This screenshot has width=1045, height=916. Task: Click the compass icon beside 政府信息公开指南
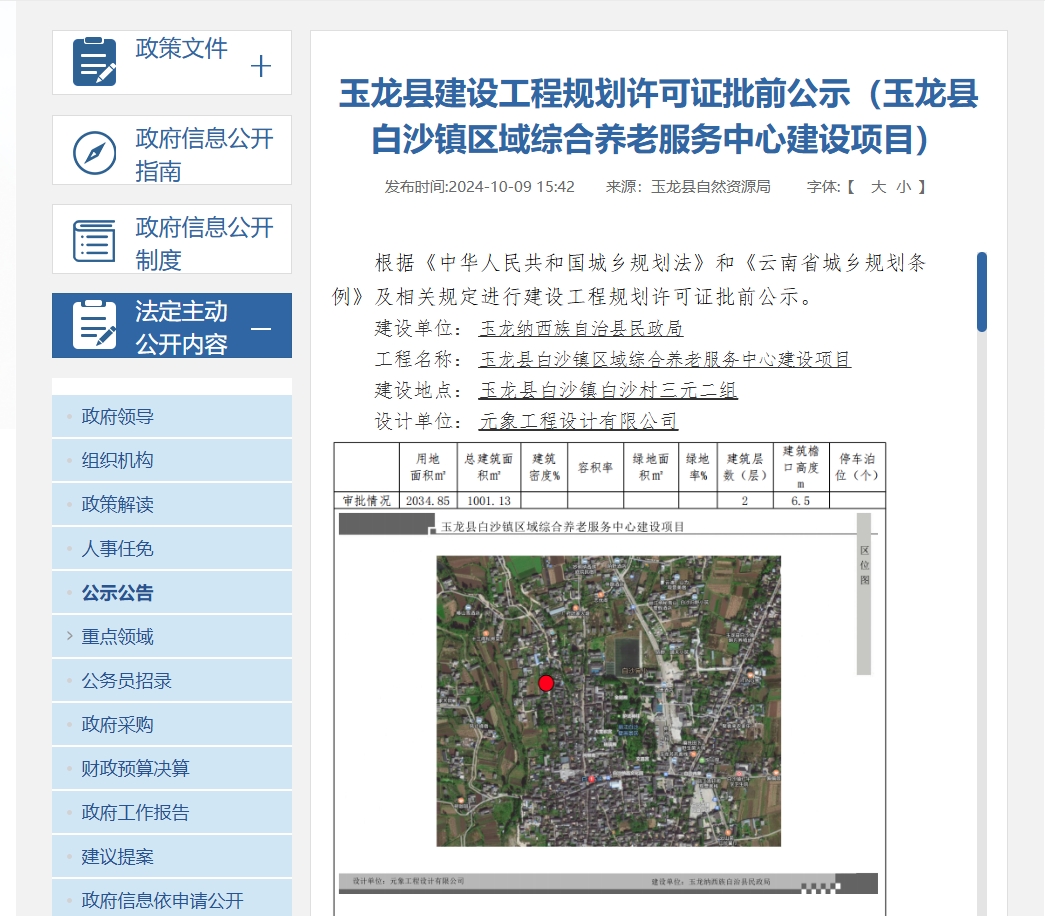tap(93, 150)
